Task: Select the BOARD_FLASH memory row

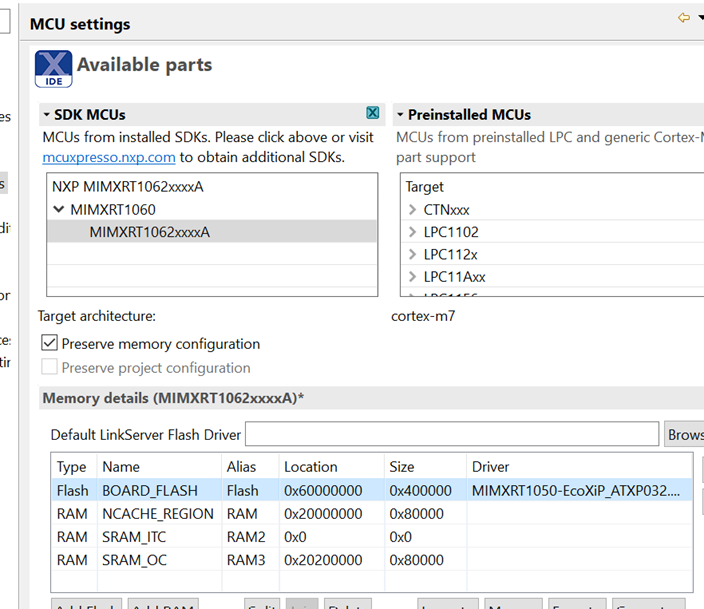Action: click(150, 491)
